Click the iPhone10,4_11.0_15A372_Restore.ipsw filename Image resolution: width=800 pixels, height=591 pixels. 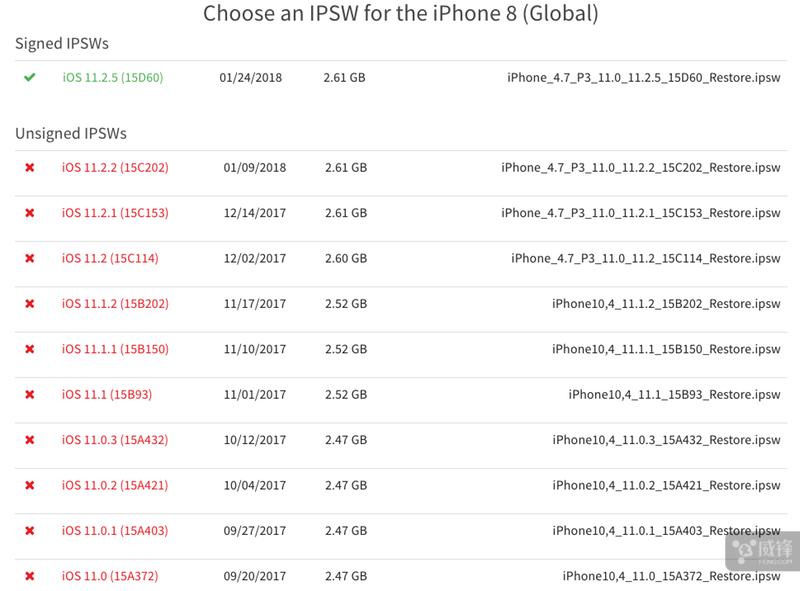pos(671,576)
